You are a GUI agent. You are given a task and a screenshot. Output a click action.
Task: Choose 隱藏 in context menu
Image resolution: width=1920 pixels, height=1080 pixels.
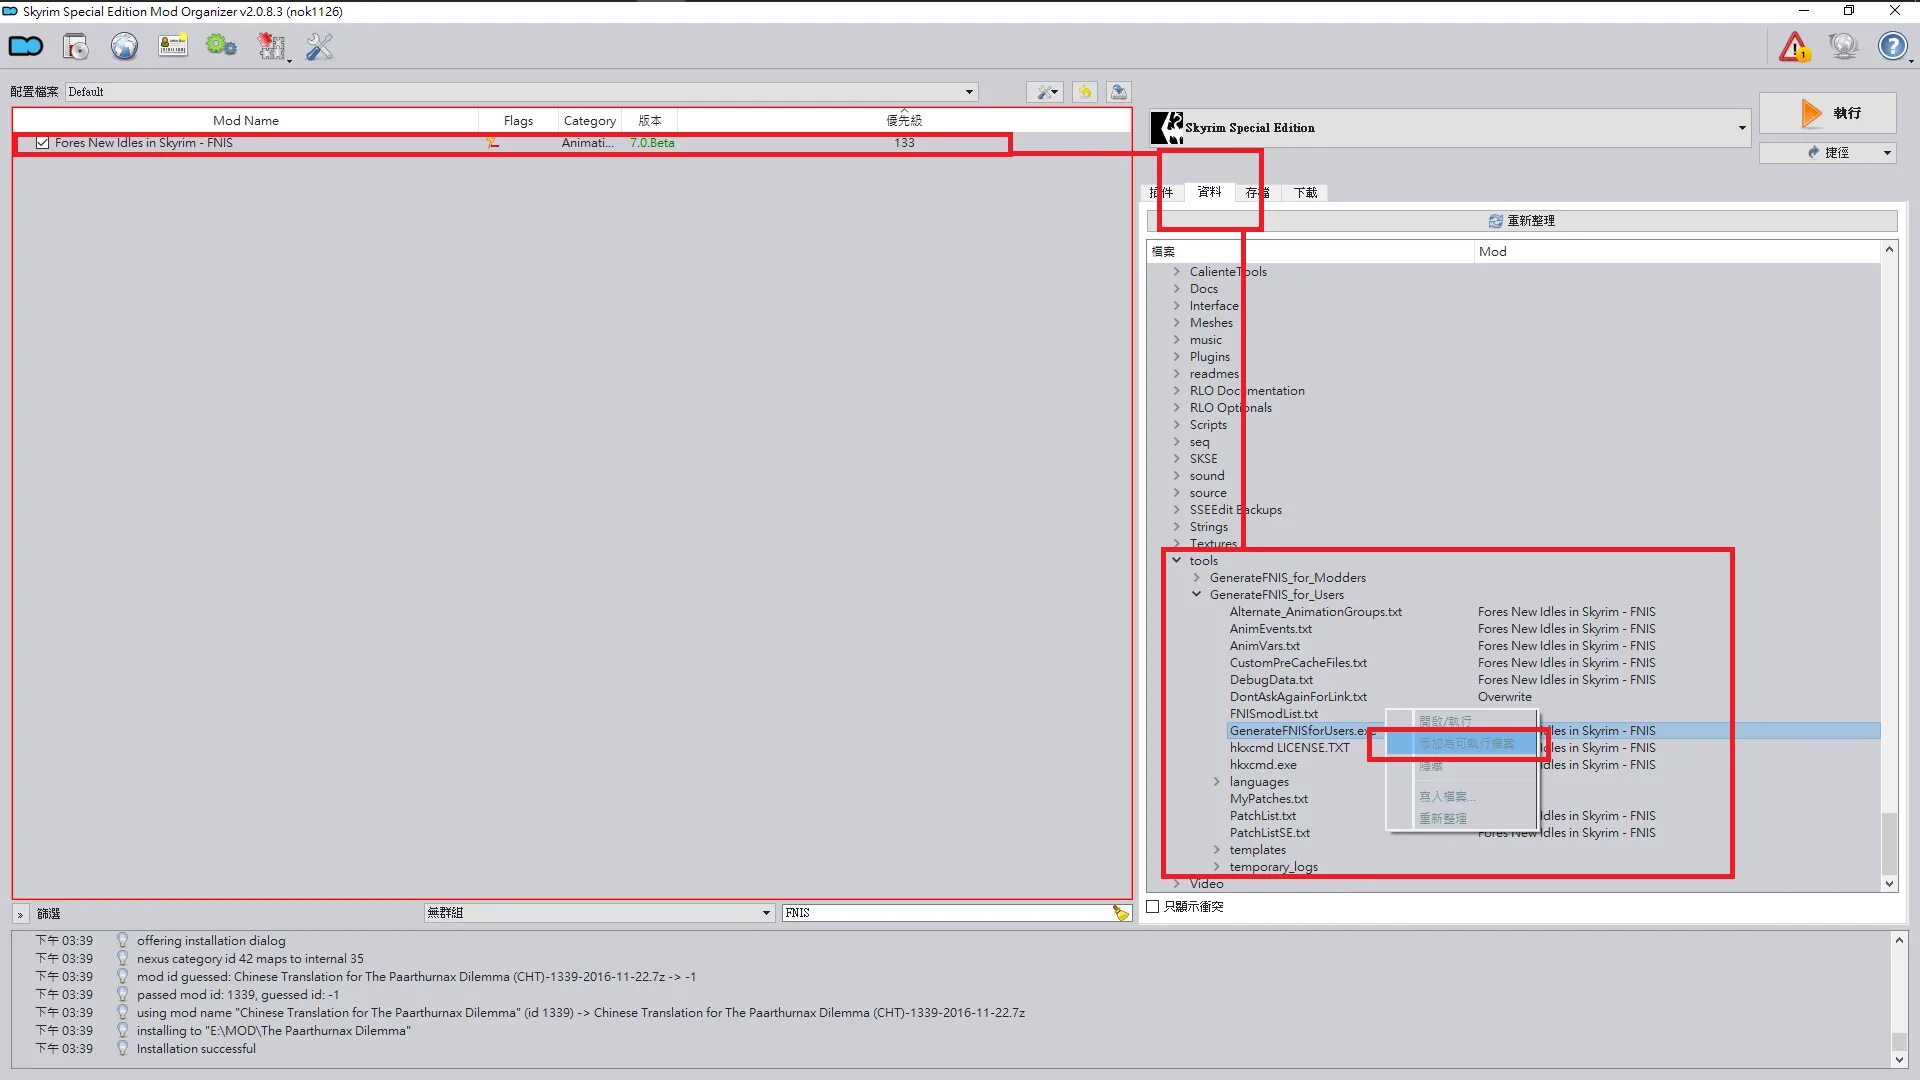coord(1431,766)
